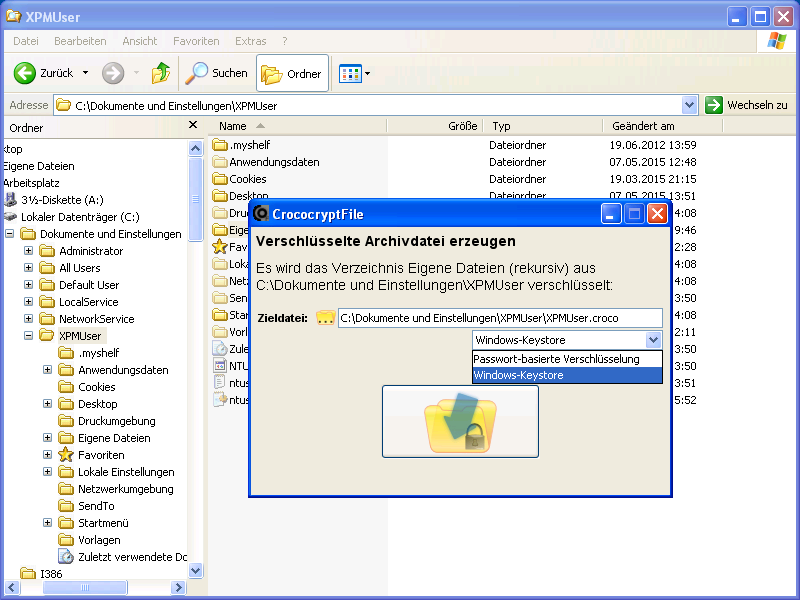The height and width of the screenshot is (600, 800).
Task: Toggle the encryption method combo box arrow
Action: pos(653,340)
